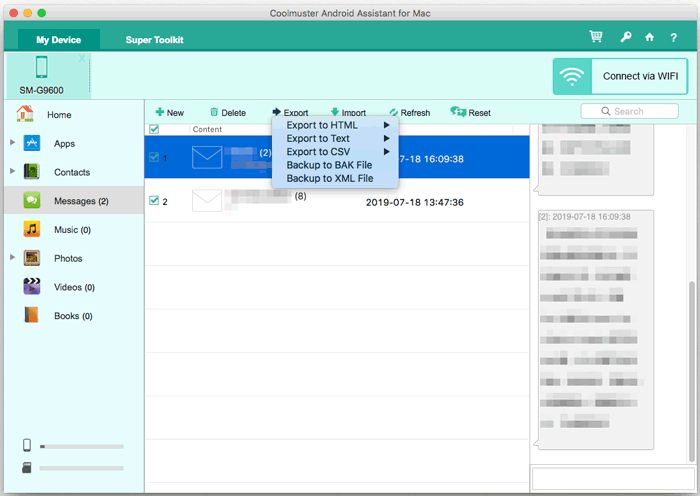Screen dimensions: 700x496
Task: Open the help question mark icon
Action: click(673, 38)
